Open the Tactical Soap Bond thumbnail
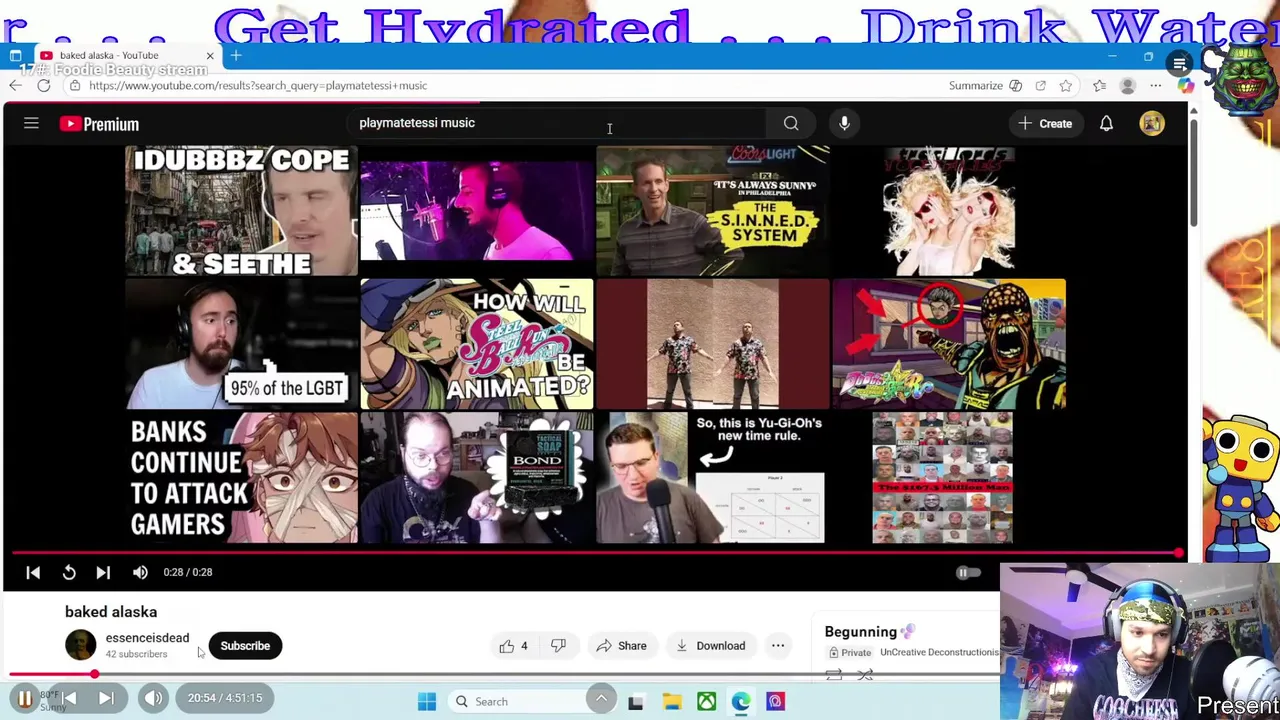This screenshot has width=1280, height=720. click(x=477, y=478)
